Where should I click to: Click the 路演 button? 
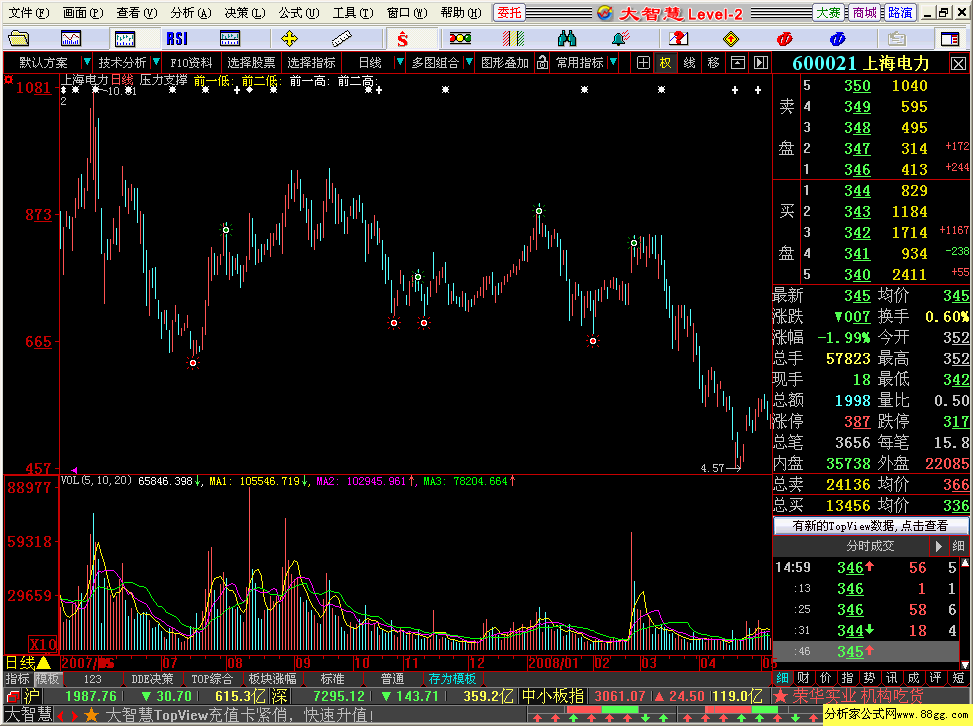(x=899, y=12)
